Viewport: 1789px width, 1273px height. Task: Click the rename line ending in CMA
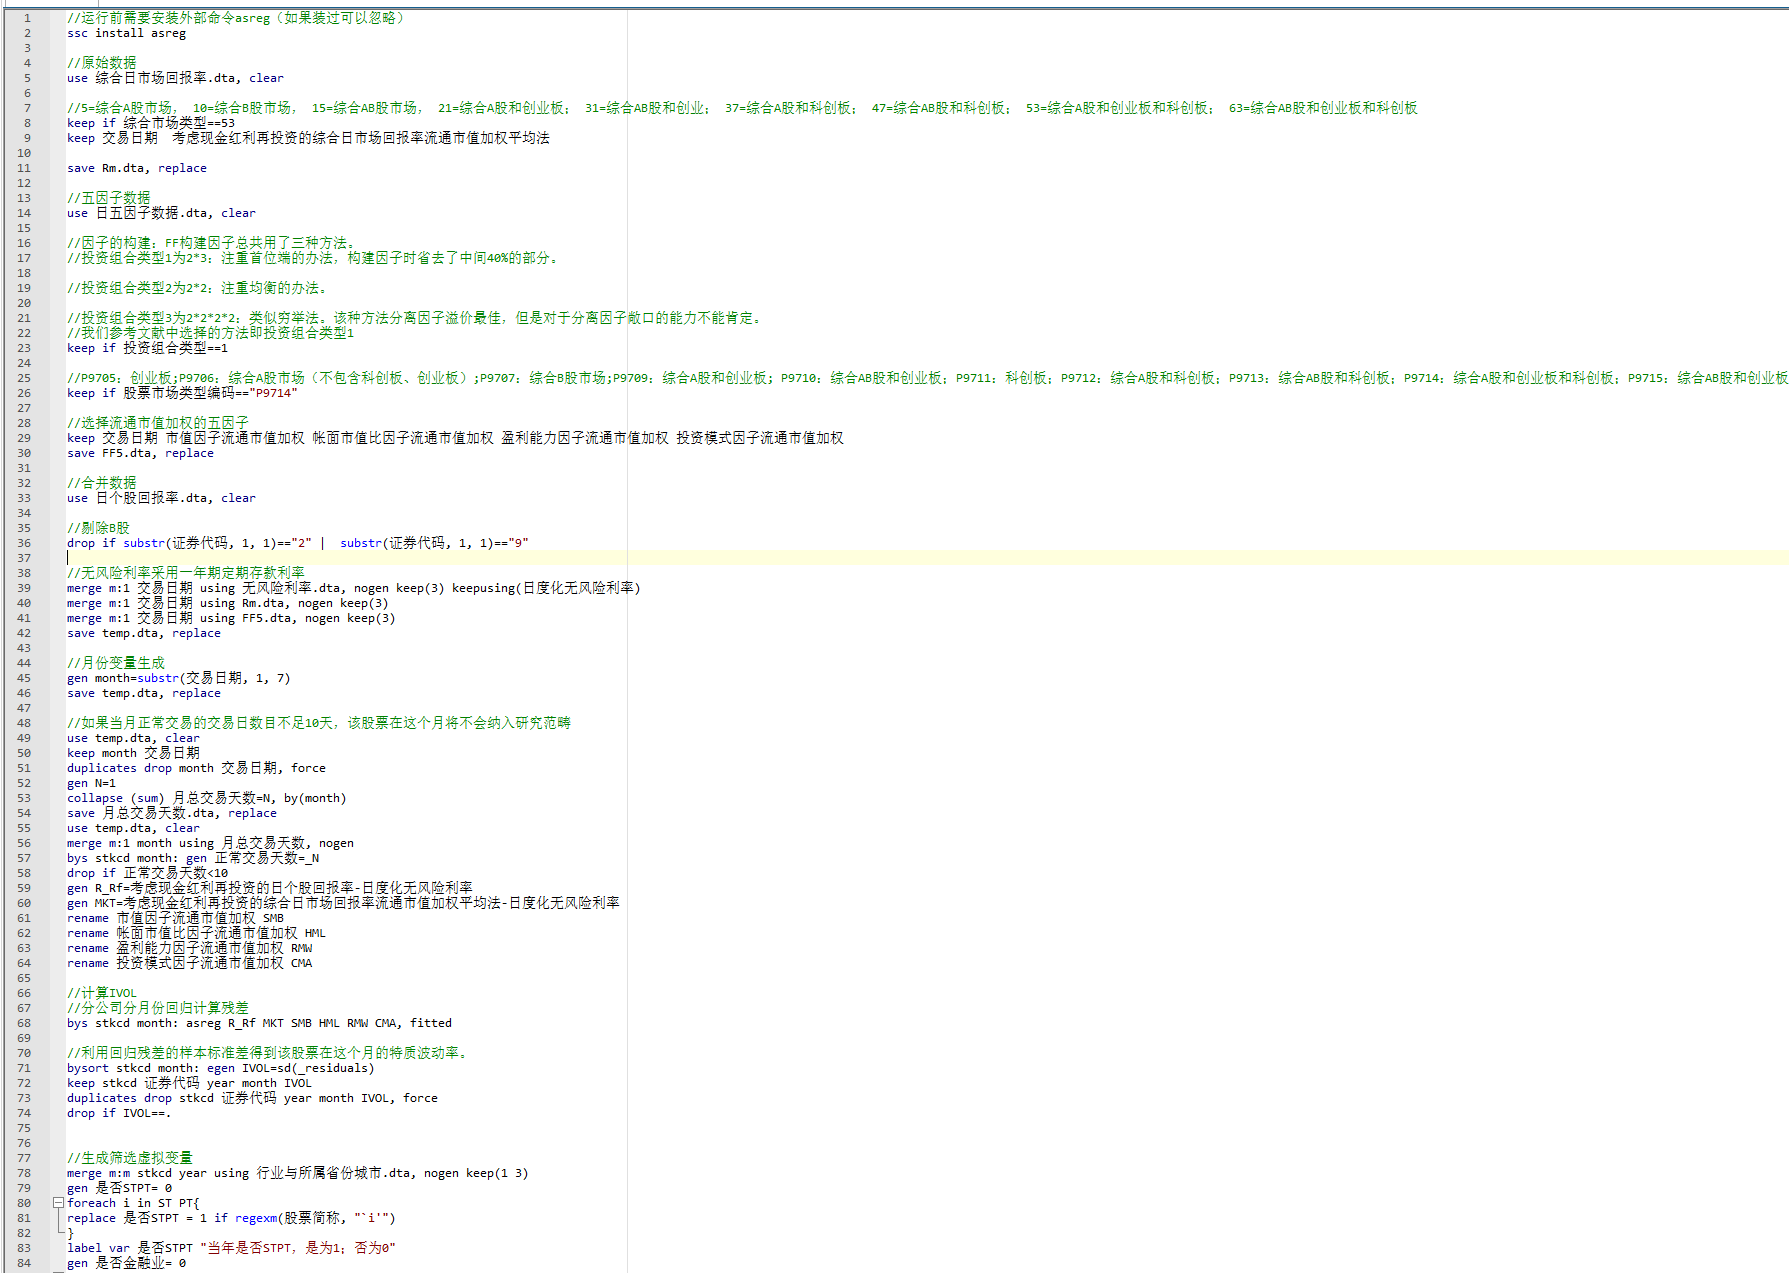click(189, 963)
